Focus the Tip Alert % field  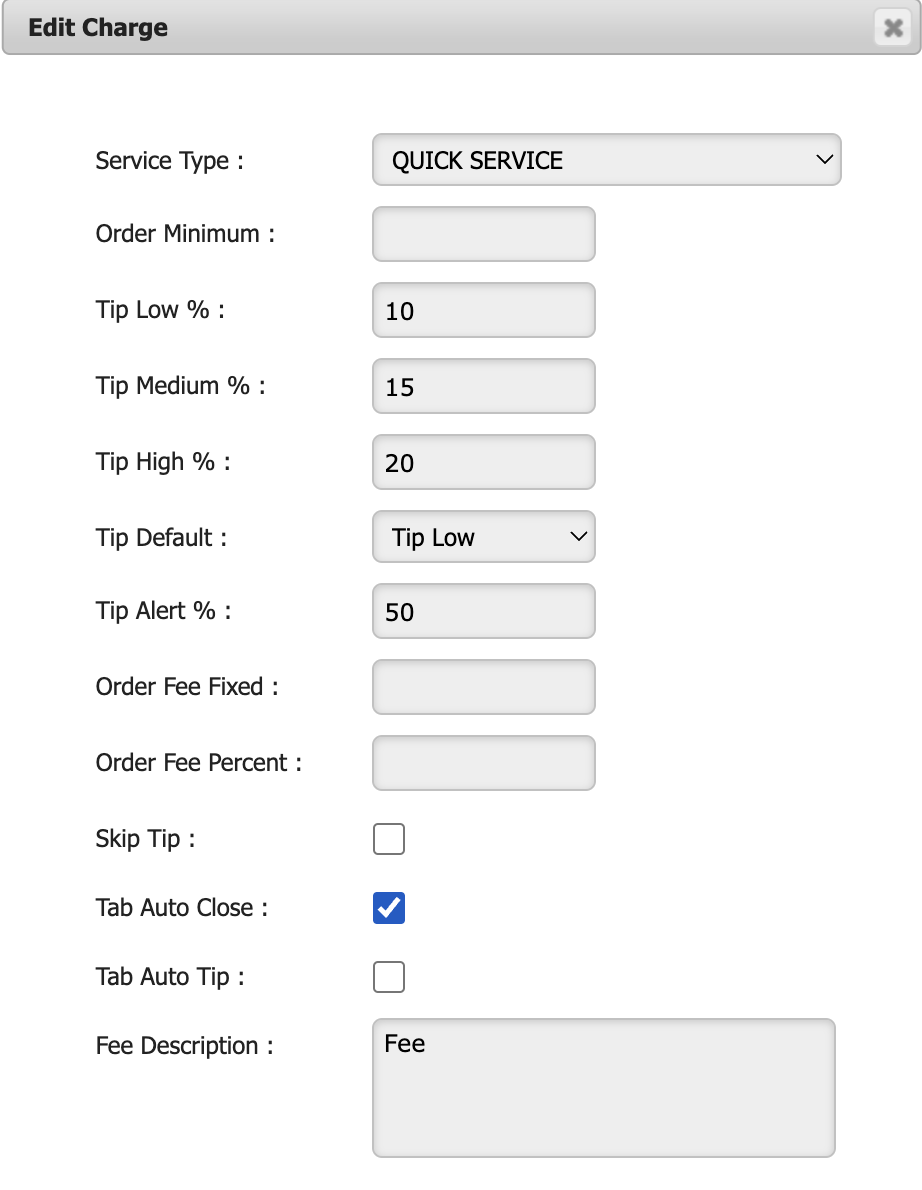click(x=484, y=612)
